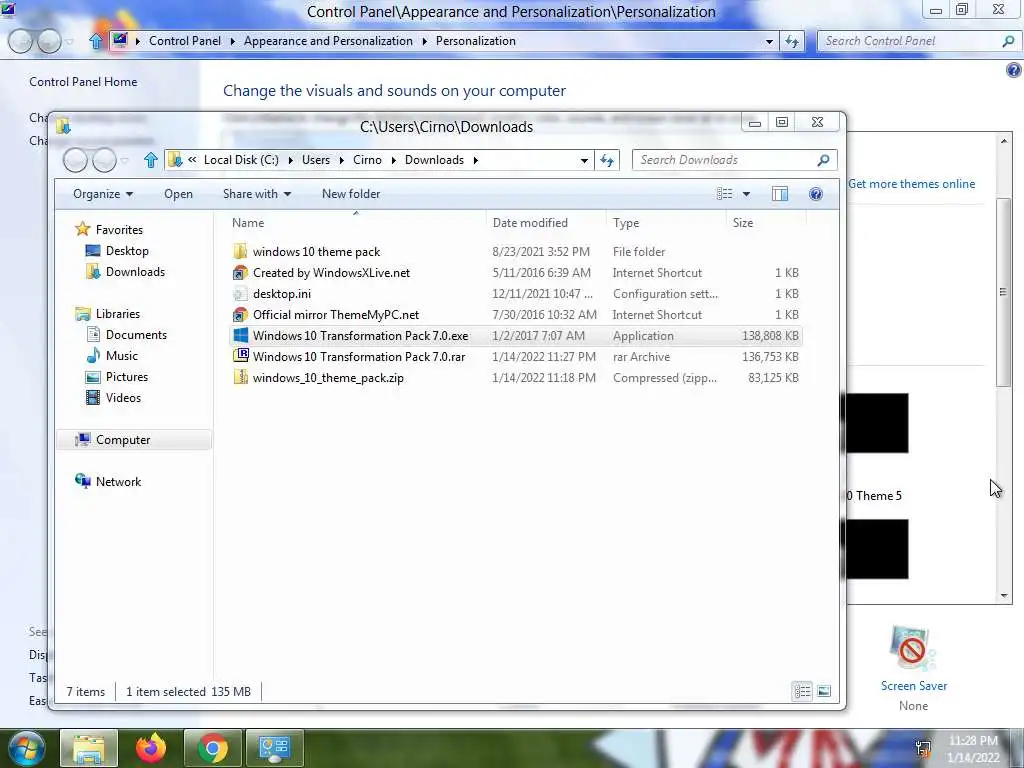The height and width of the screenshot is (768, 1024).
Task: Expand arrow after Users in breadcrumb
Action: [342, 160]
